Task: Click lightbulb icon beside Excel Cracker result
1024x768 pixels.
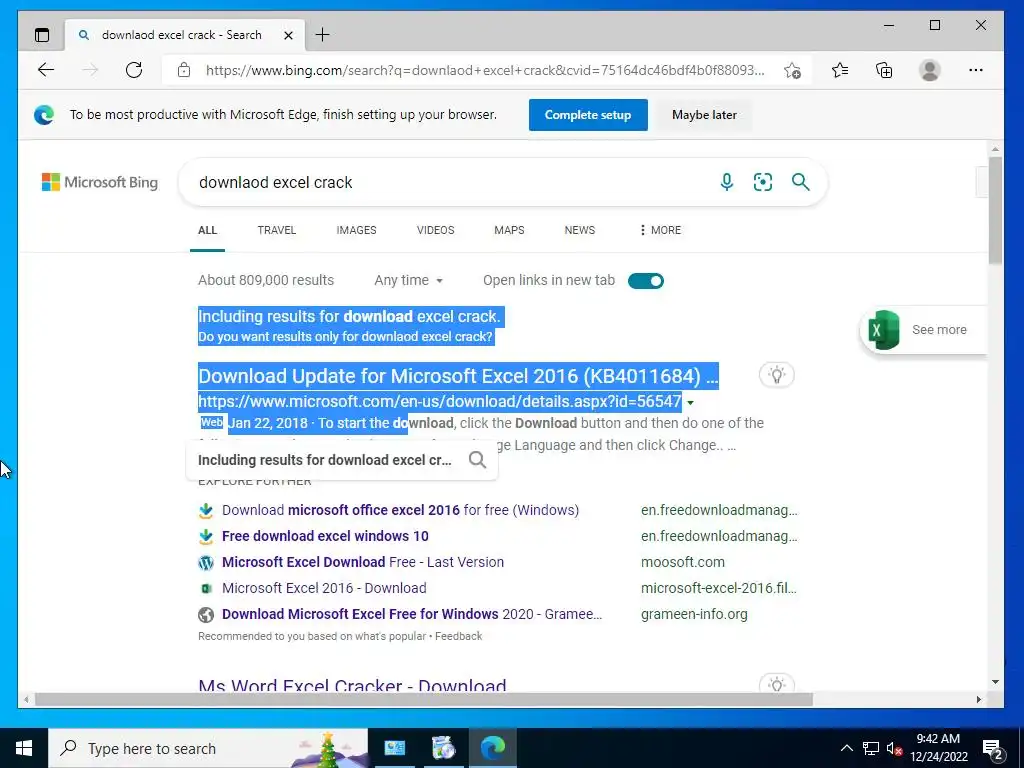Action: [x=776, y=683]
